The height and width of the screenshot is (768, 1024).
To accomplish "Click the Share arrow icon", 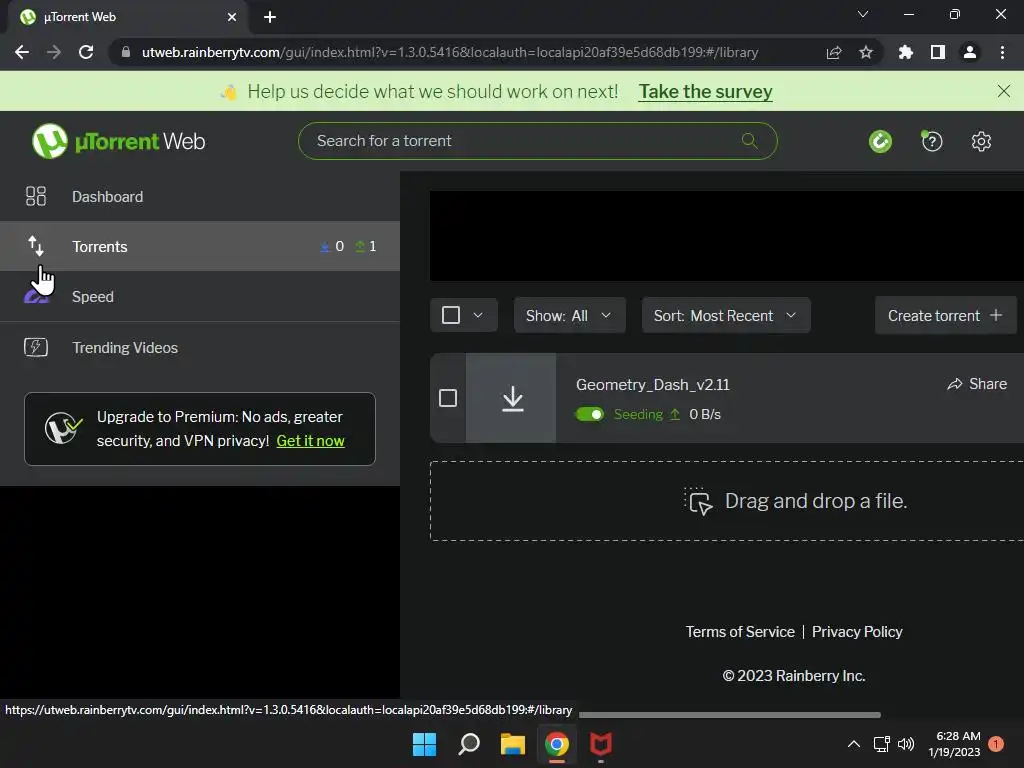I will (x=955, y=384).
